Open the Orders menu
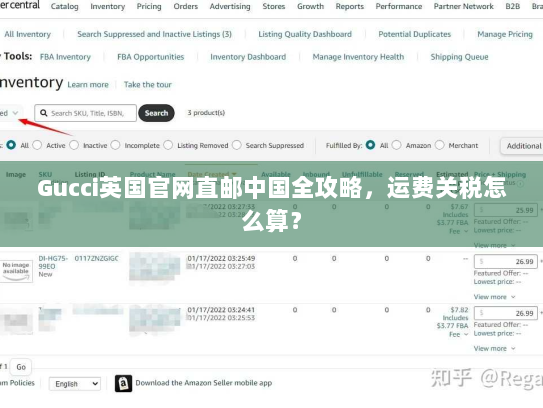543x408 pixels. [186, 6]
